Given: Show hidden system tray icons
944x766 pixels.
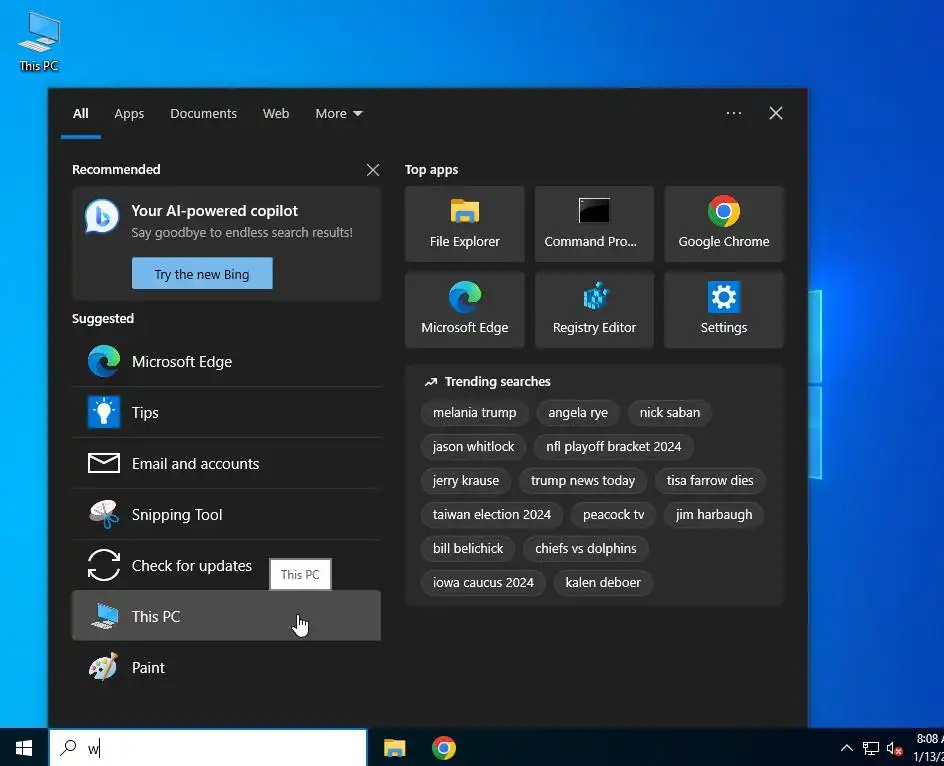Looking at the screenshot, I should (x=846, y=748).
